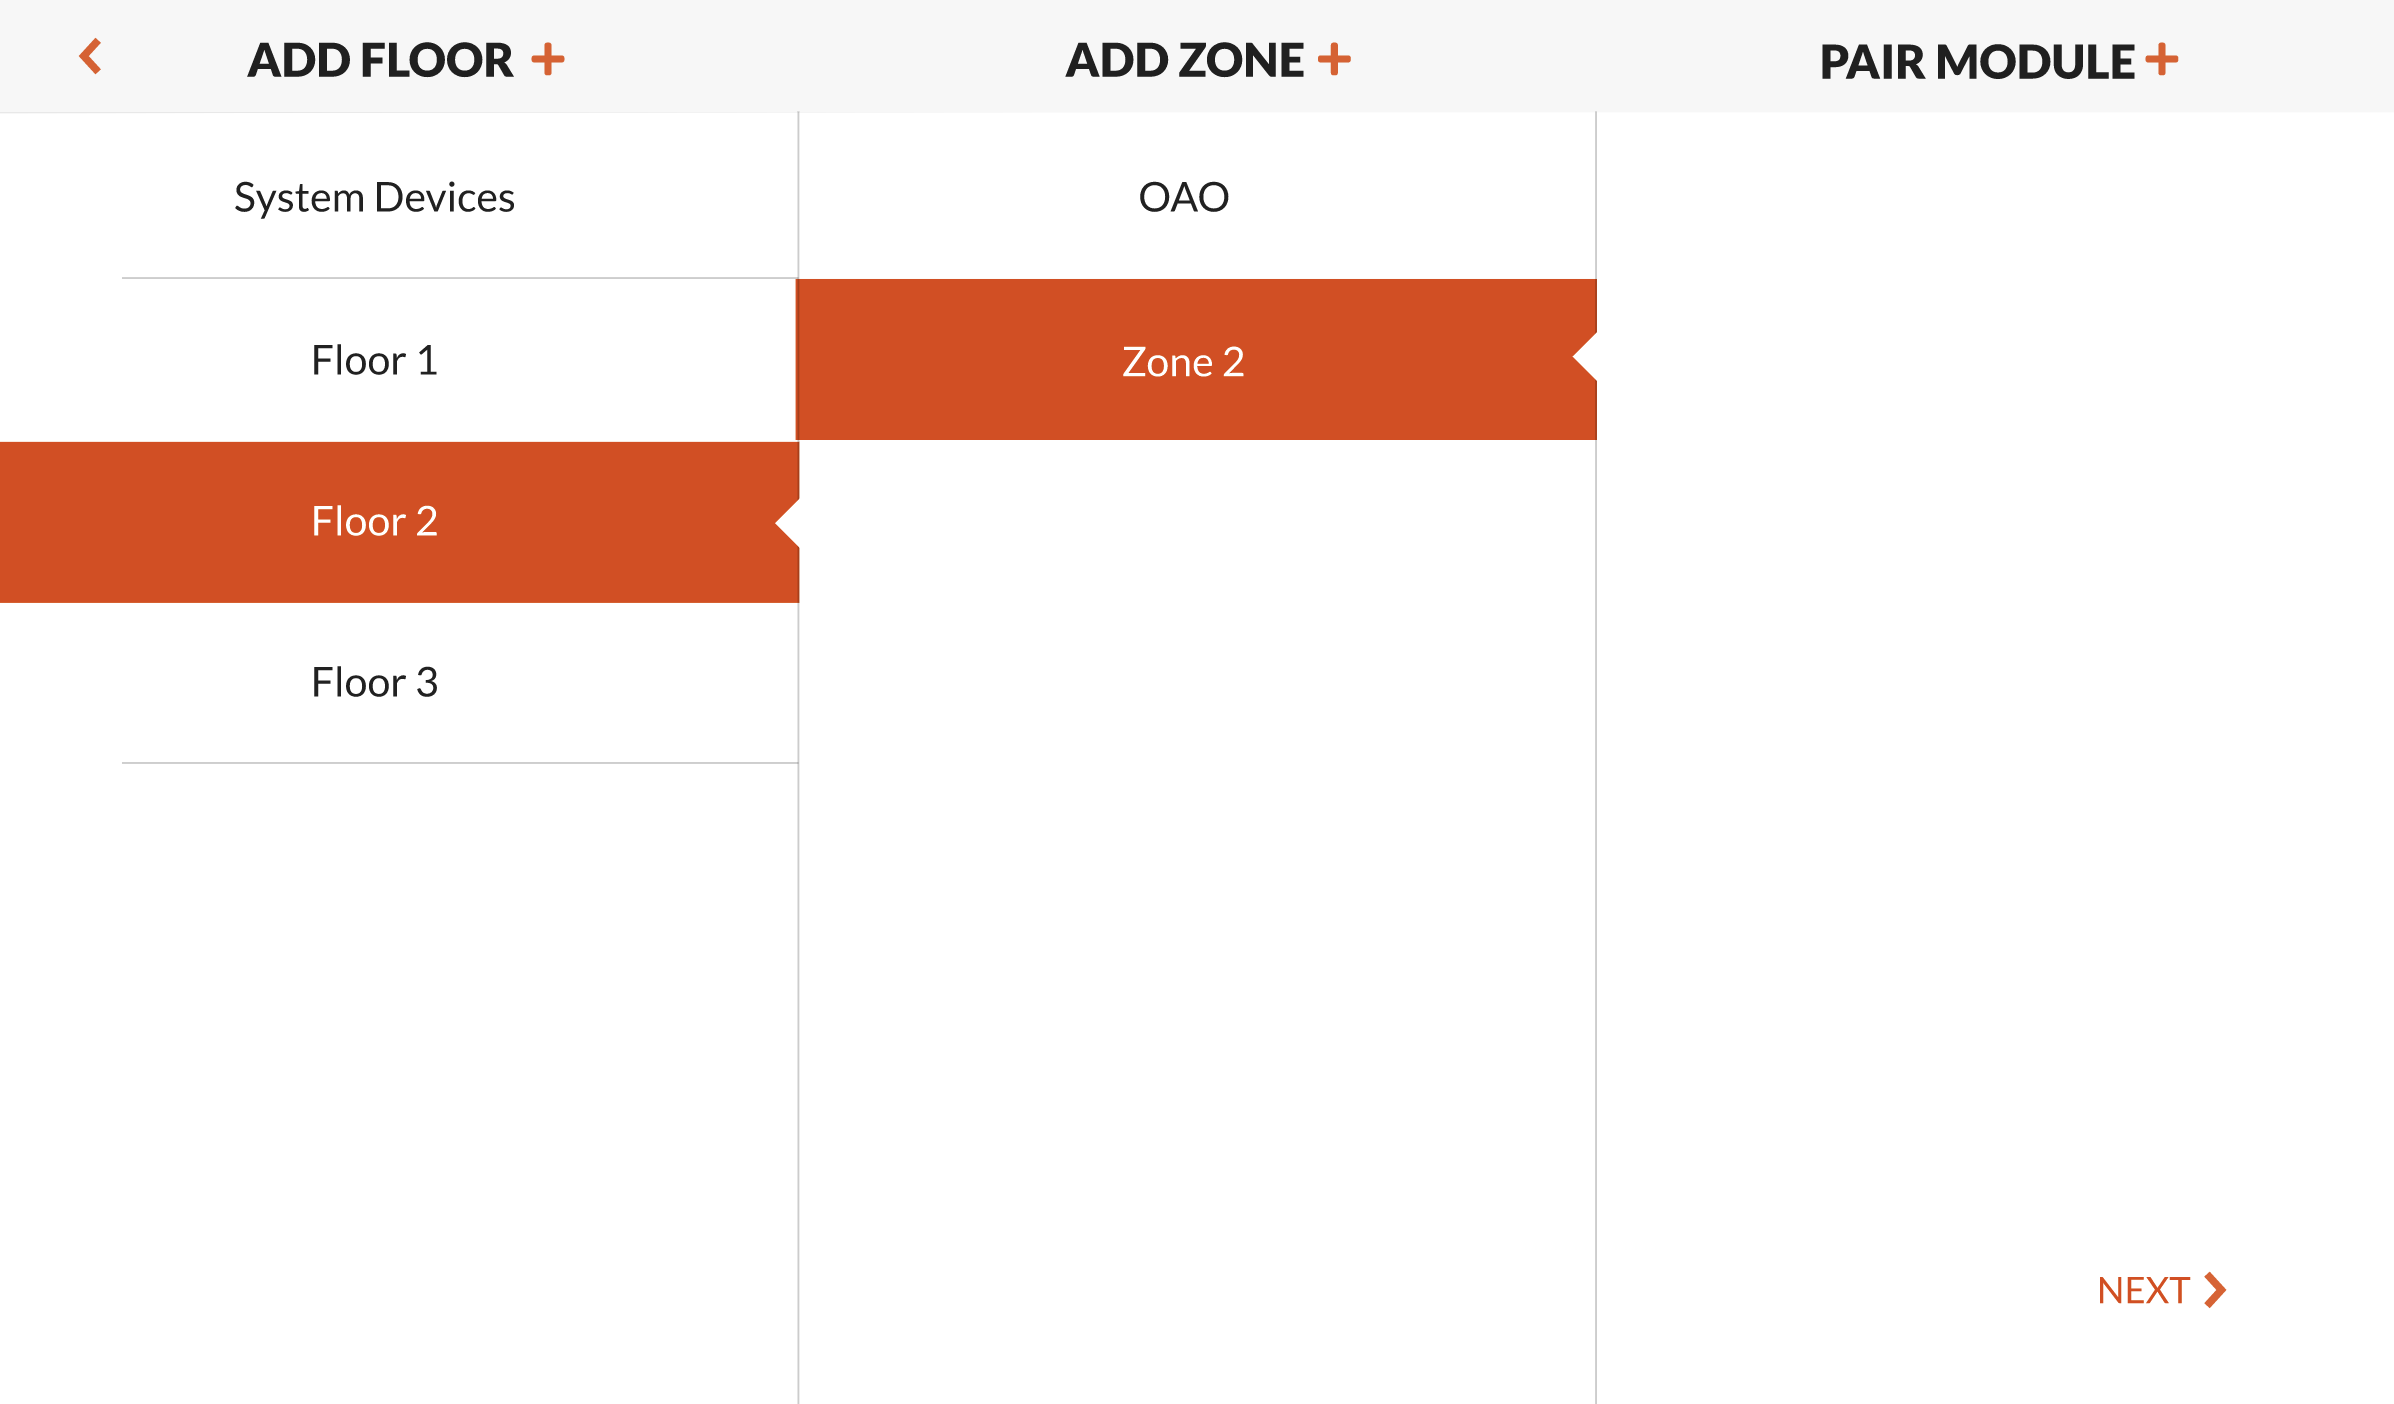The image size is (2394, 1404).
Task: Select the highlighted Floor 2 row
Action: 399,522
